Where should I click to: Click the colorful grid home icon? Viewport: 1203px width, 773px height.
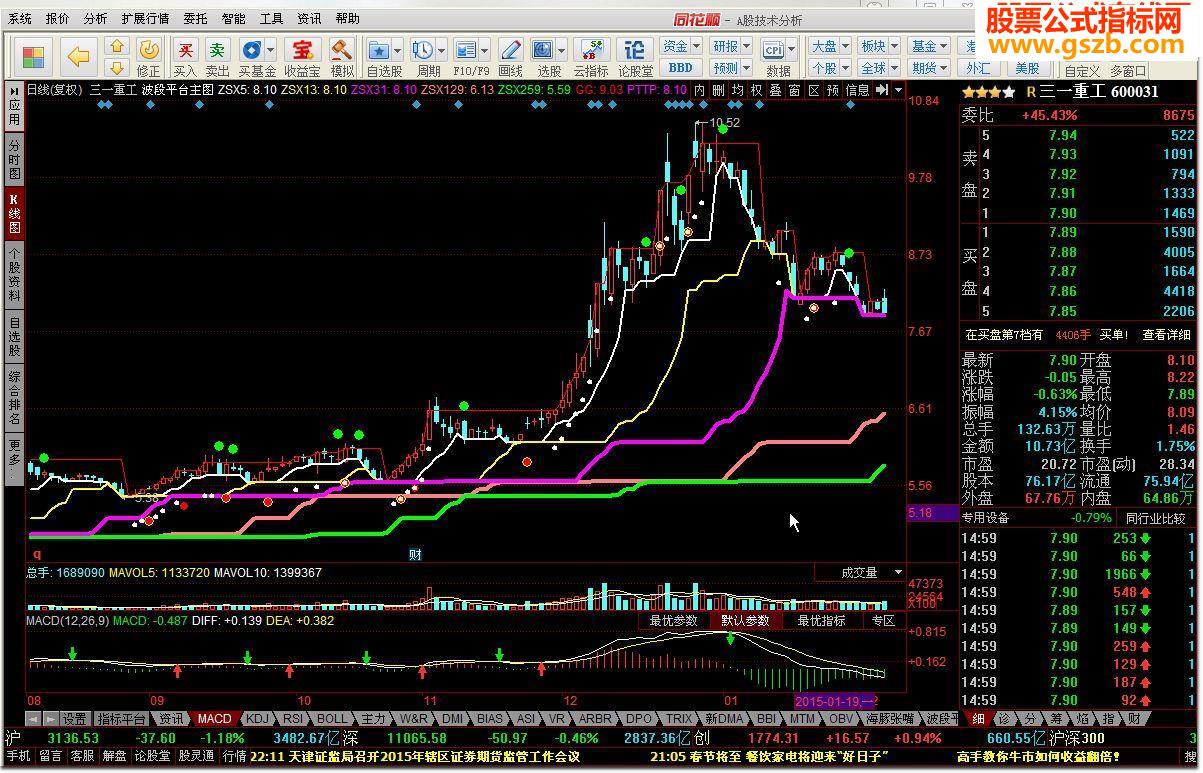pyautogui.click(x=34, y=56)
